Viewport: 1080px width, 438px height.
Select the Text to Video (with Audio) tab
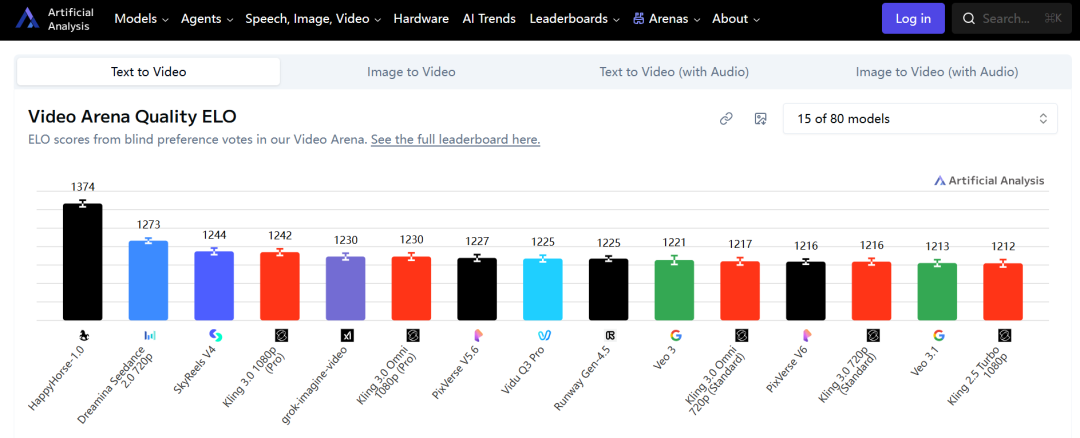[674, 72]
